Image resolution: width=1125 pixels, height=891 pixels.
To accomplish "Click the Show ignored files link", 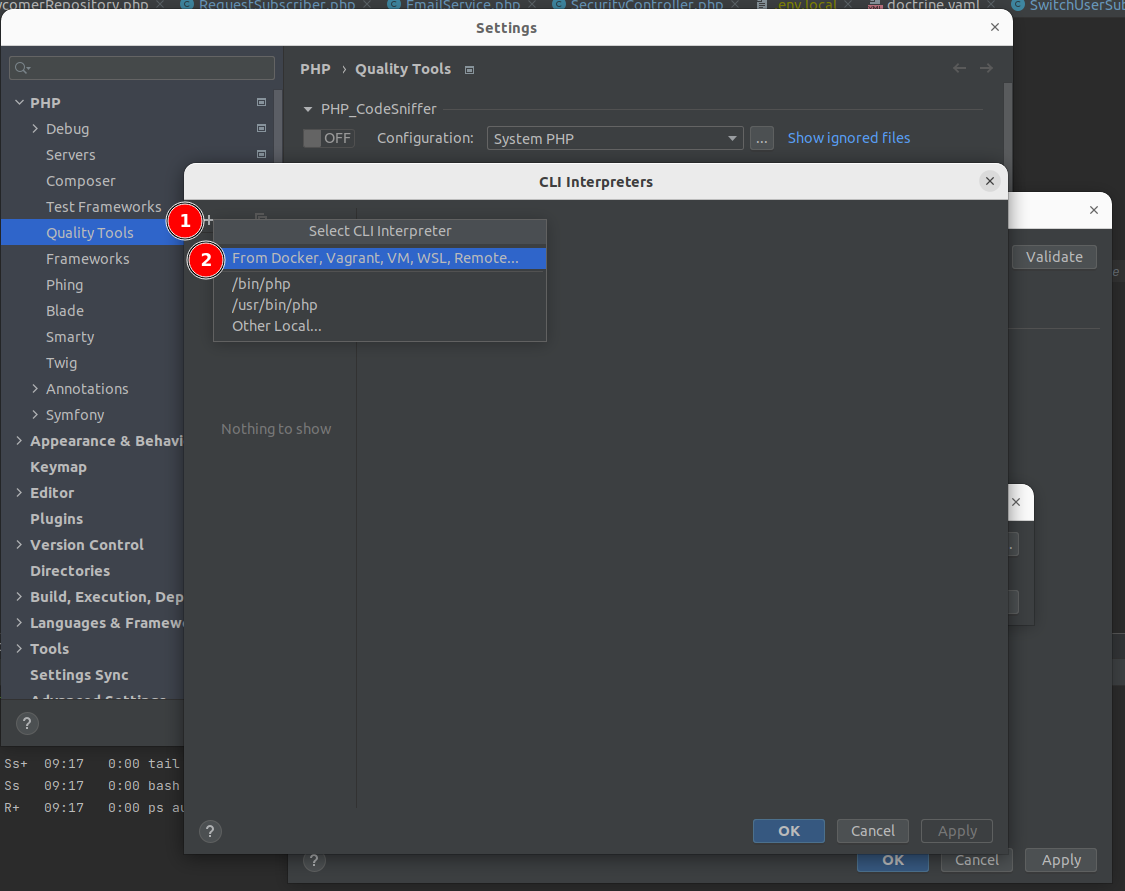I will click(x=848, y=138).
